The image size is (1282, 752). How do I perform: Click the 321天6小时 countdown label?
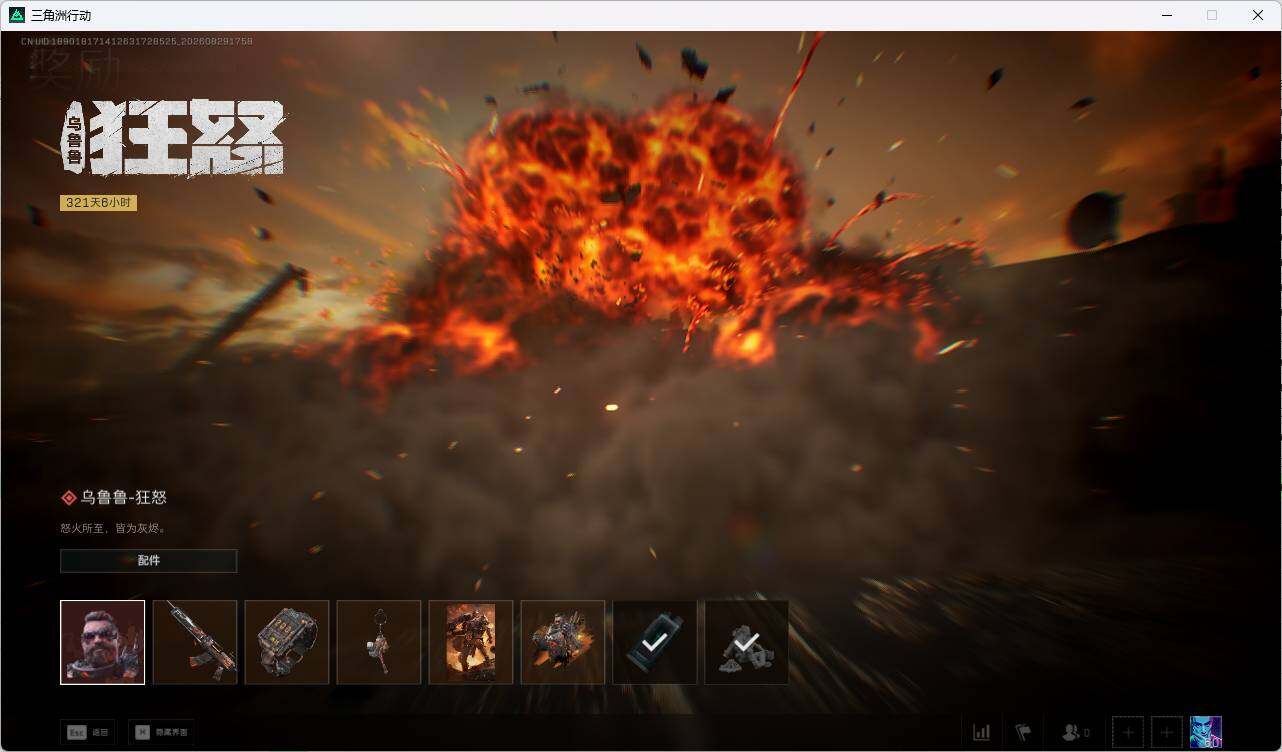pos(98,203)
